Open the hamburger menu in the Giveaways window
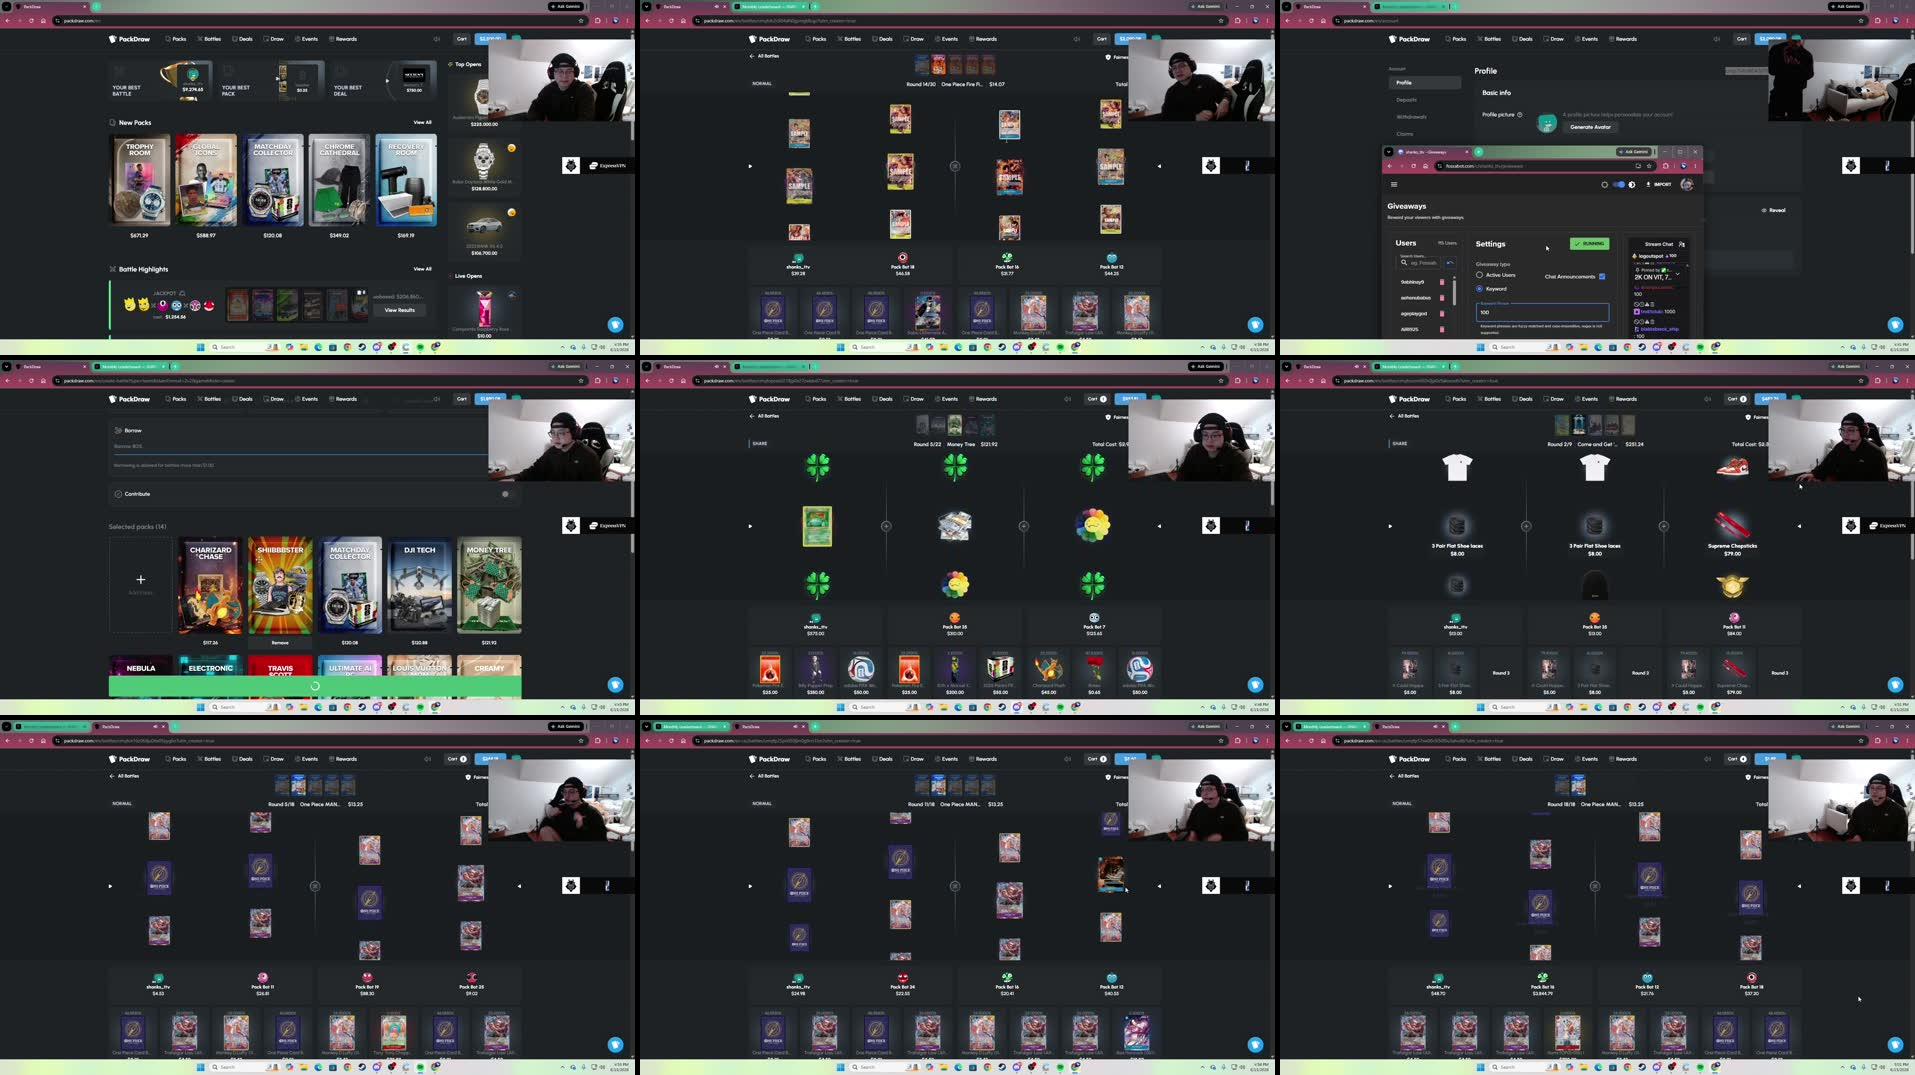Screen dimensions: 1915x1075 point(1393,184)
